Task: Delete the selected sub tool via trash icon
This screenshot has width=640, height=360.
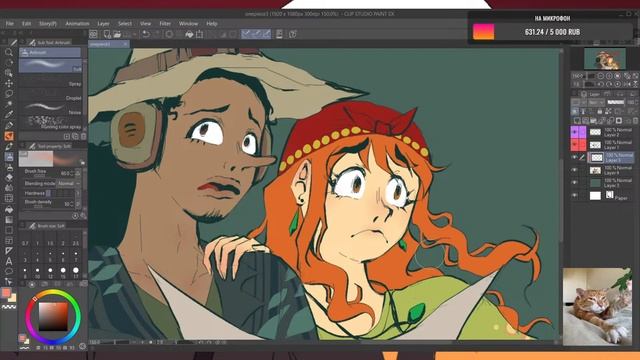Action: pyautogui.click(x=83, y=136)
